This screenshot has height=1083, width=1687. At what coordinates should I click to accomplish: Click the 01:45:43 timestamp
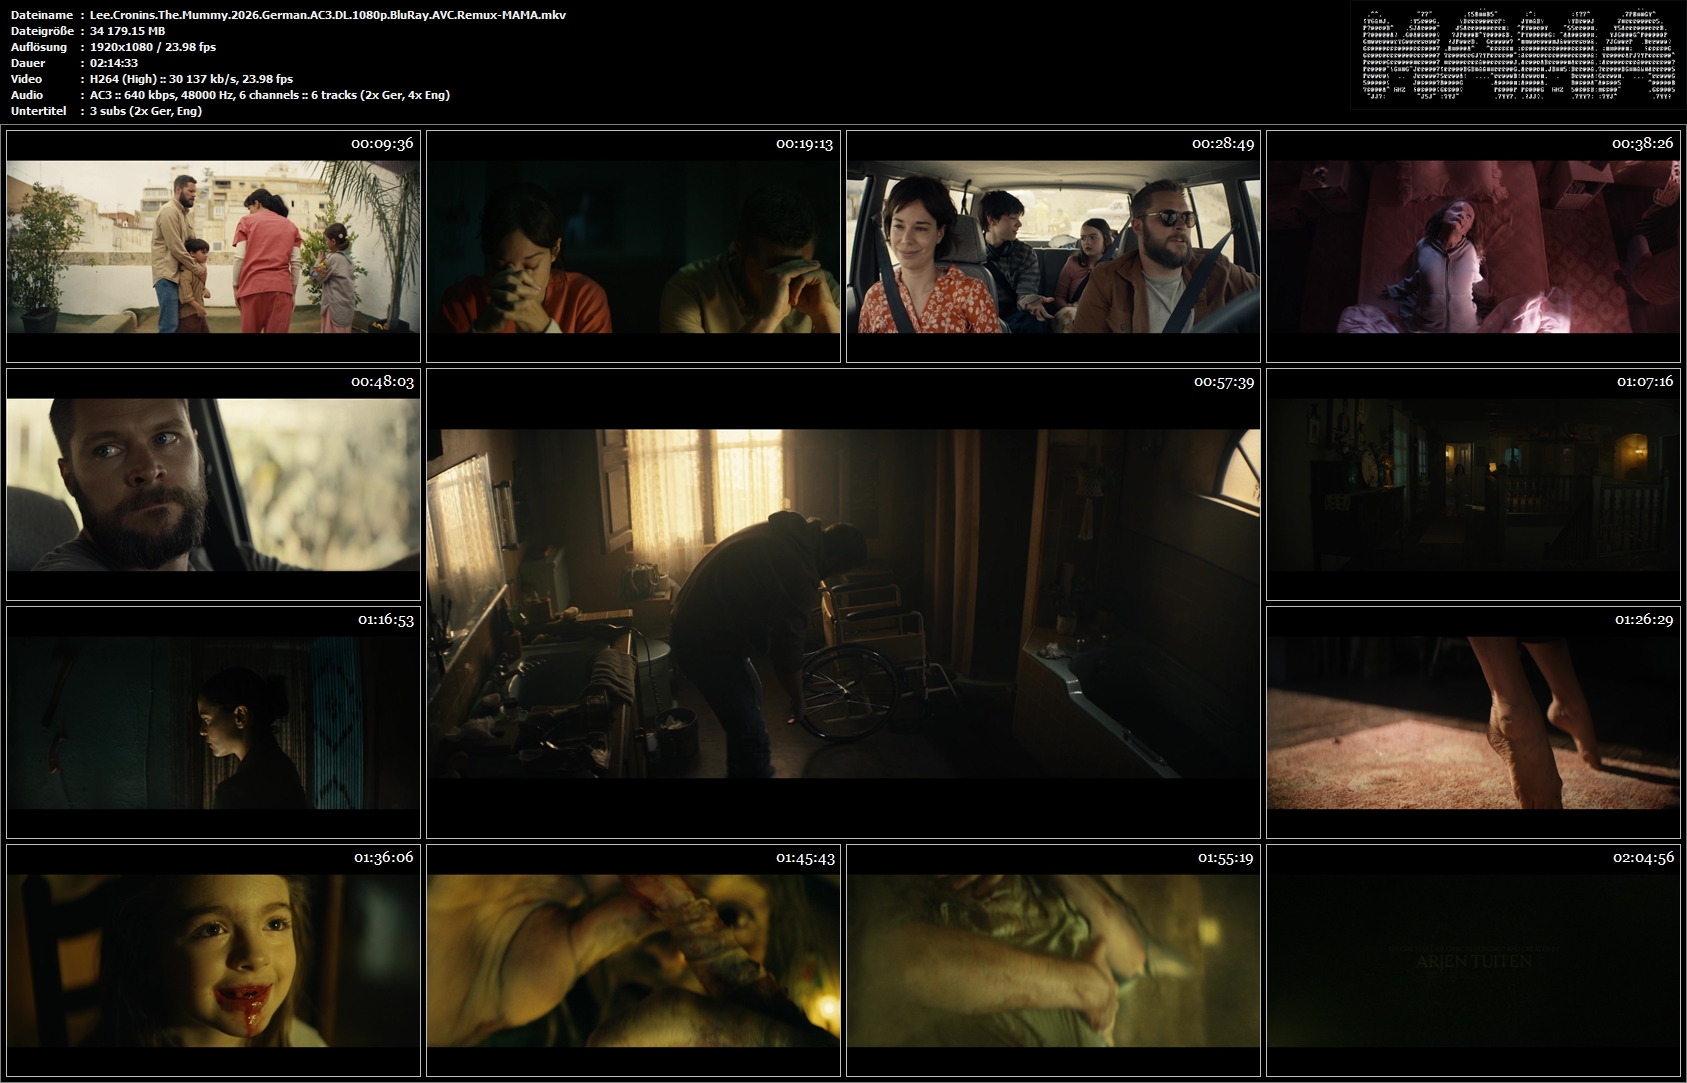tap(805, 858)
